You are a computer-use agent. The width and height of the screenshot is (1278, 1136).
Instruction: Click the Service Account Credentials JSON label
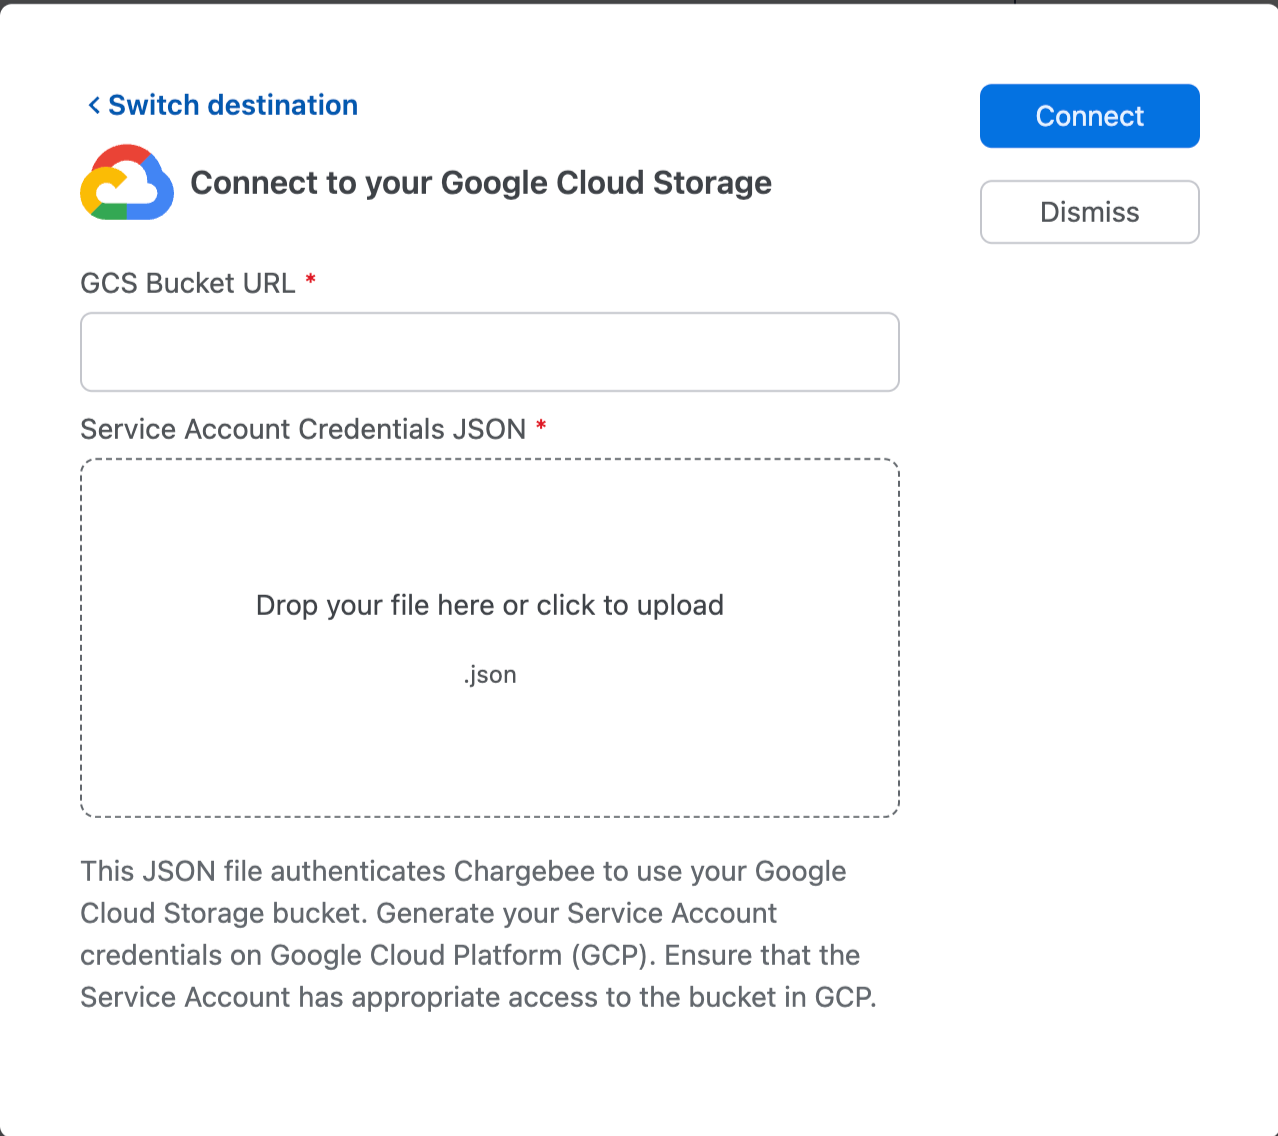point(303,429)
